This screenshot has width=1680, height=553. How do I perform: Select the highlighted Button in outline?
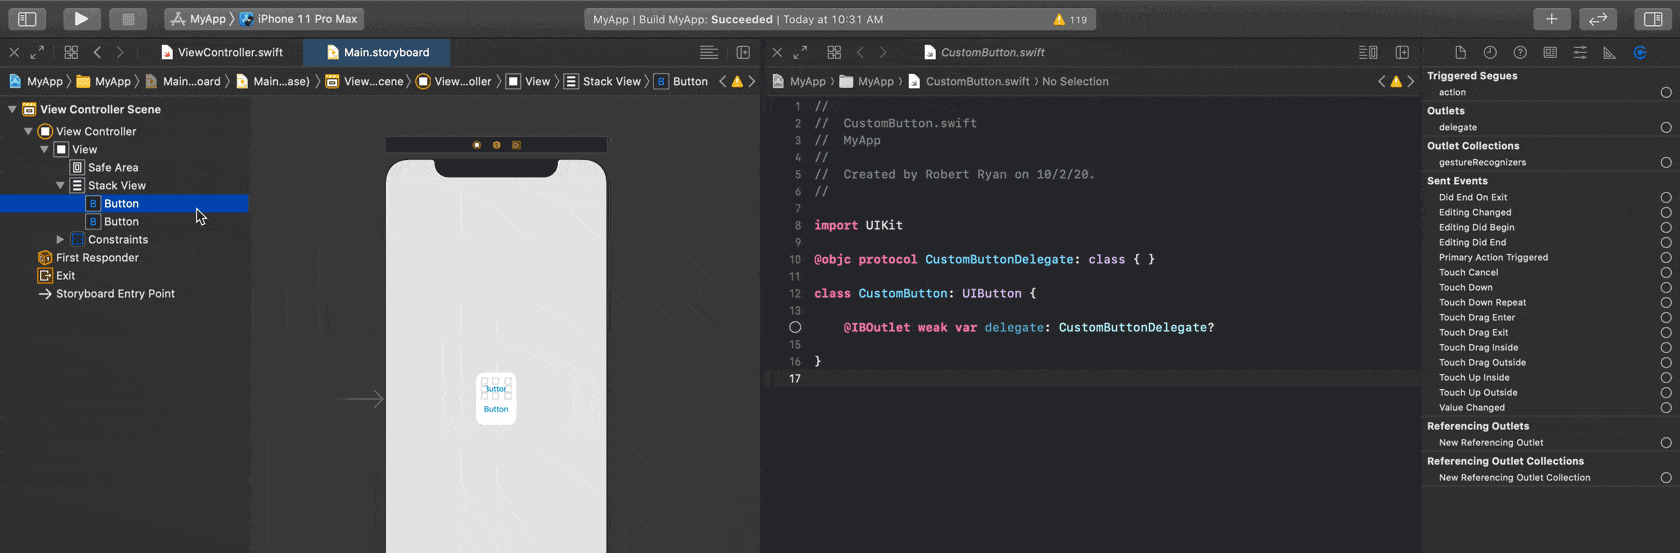(x=124, y=203)
